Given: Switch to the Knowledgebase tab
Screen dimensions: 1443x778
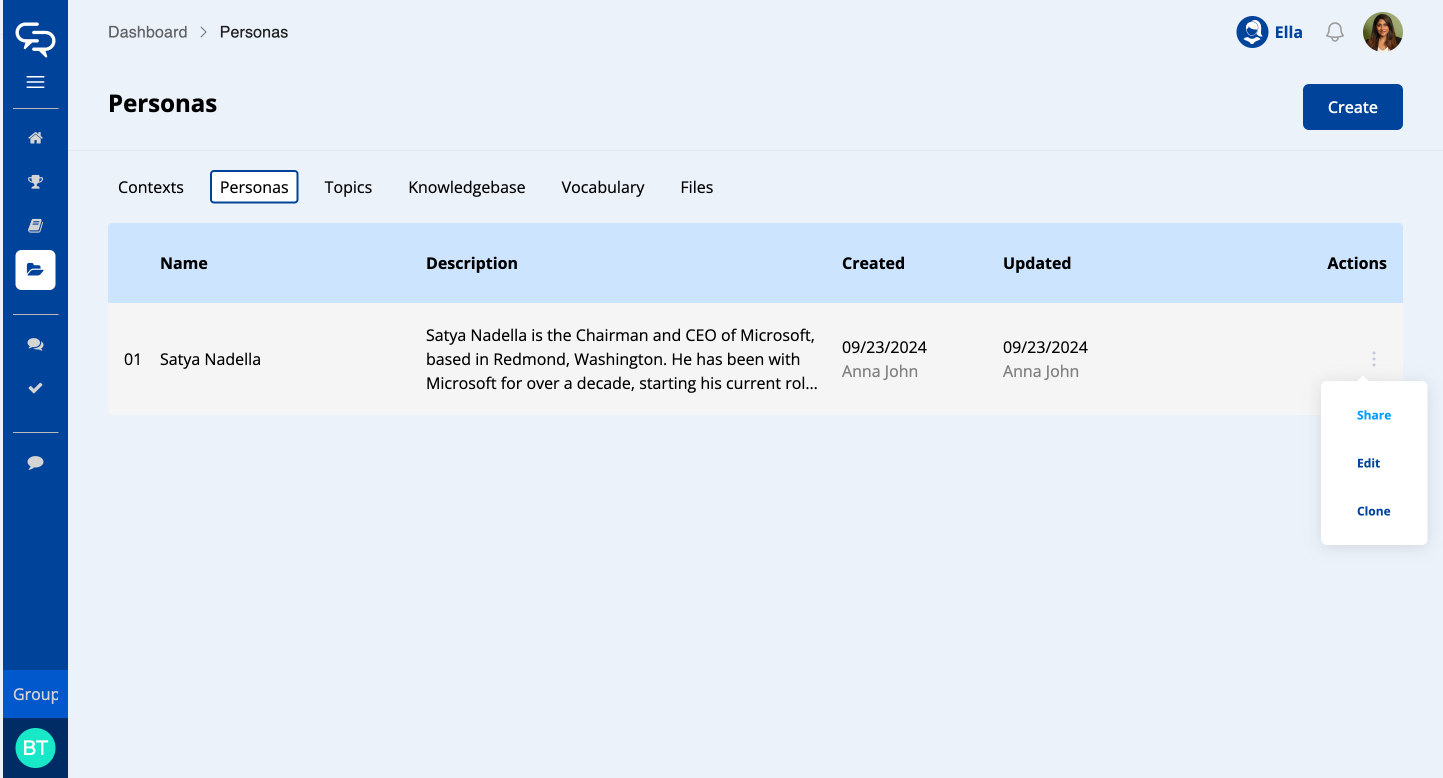Looking at the screenshot, I should coord(466,187).
